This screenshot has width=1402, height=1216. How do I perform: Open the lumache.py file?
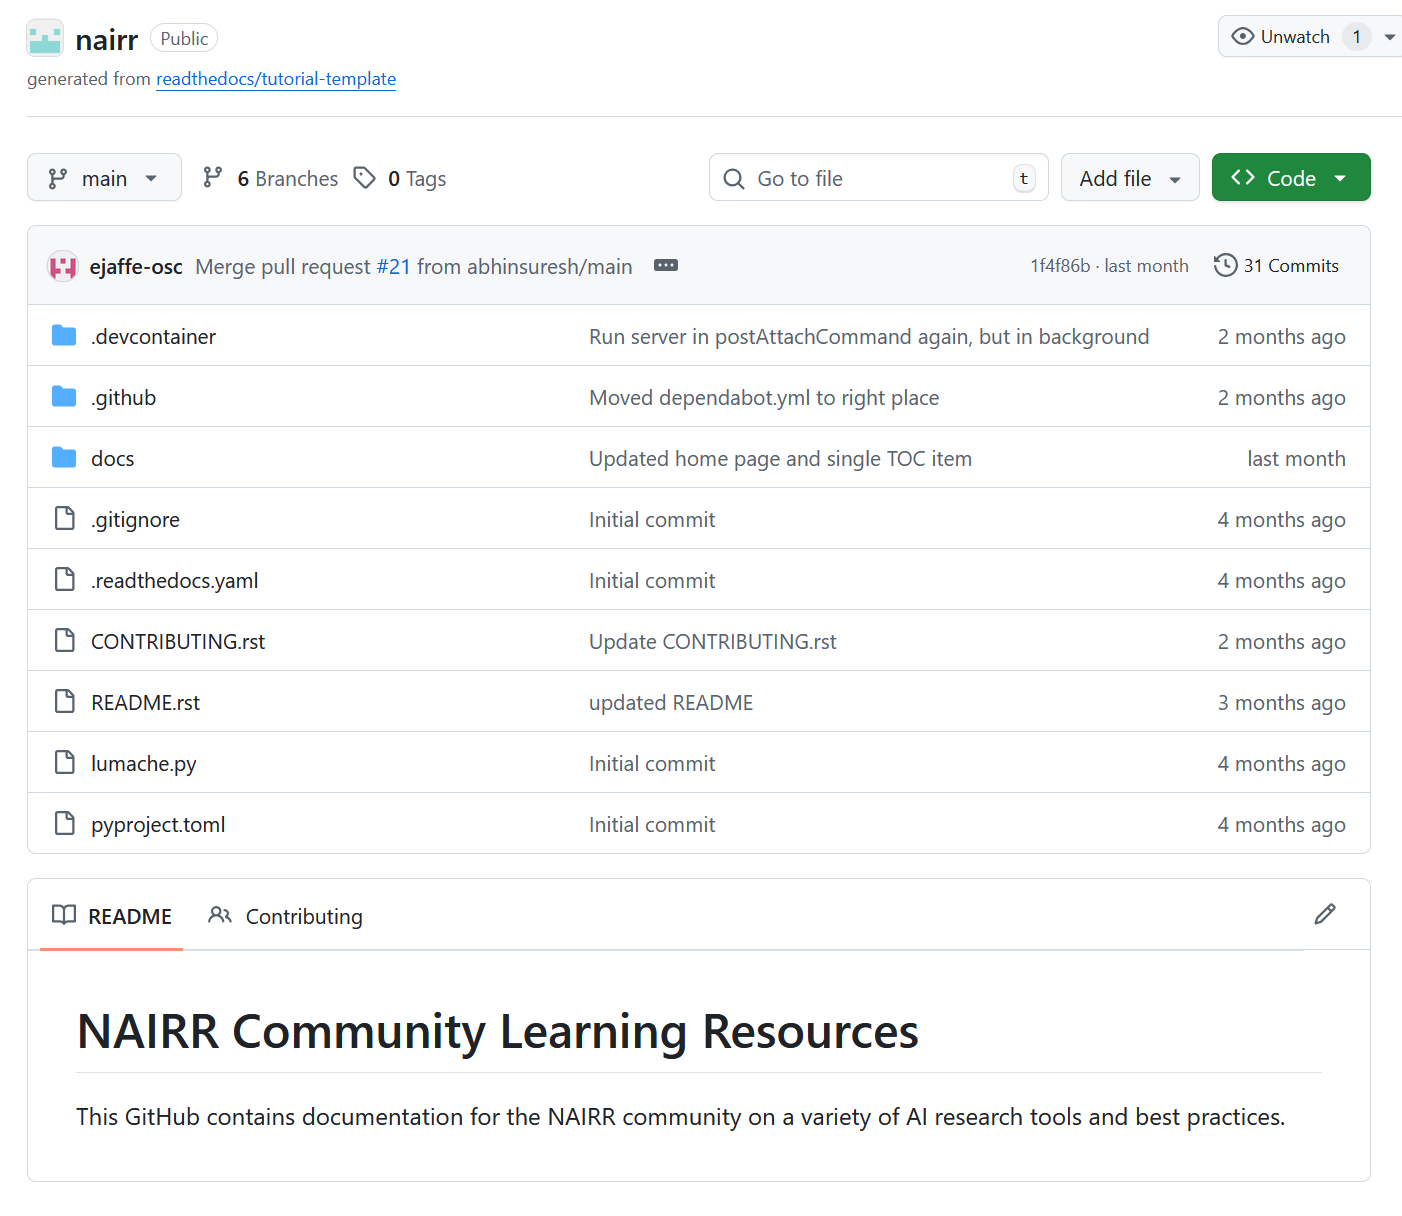(x=143, y=764)
